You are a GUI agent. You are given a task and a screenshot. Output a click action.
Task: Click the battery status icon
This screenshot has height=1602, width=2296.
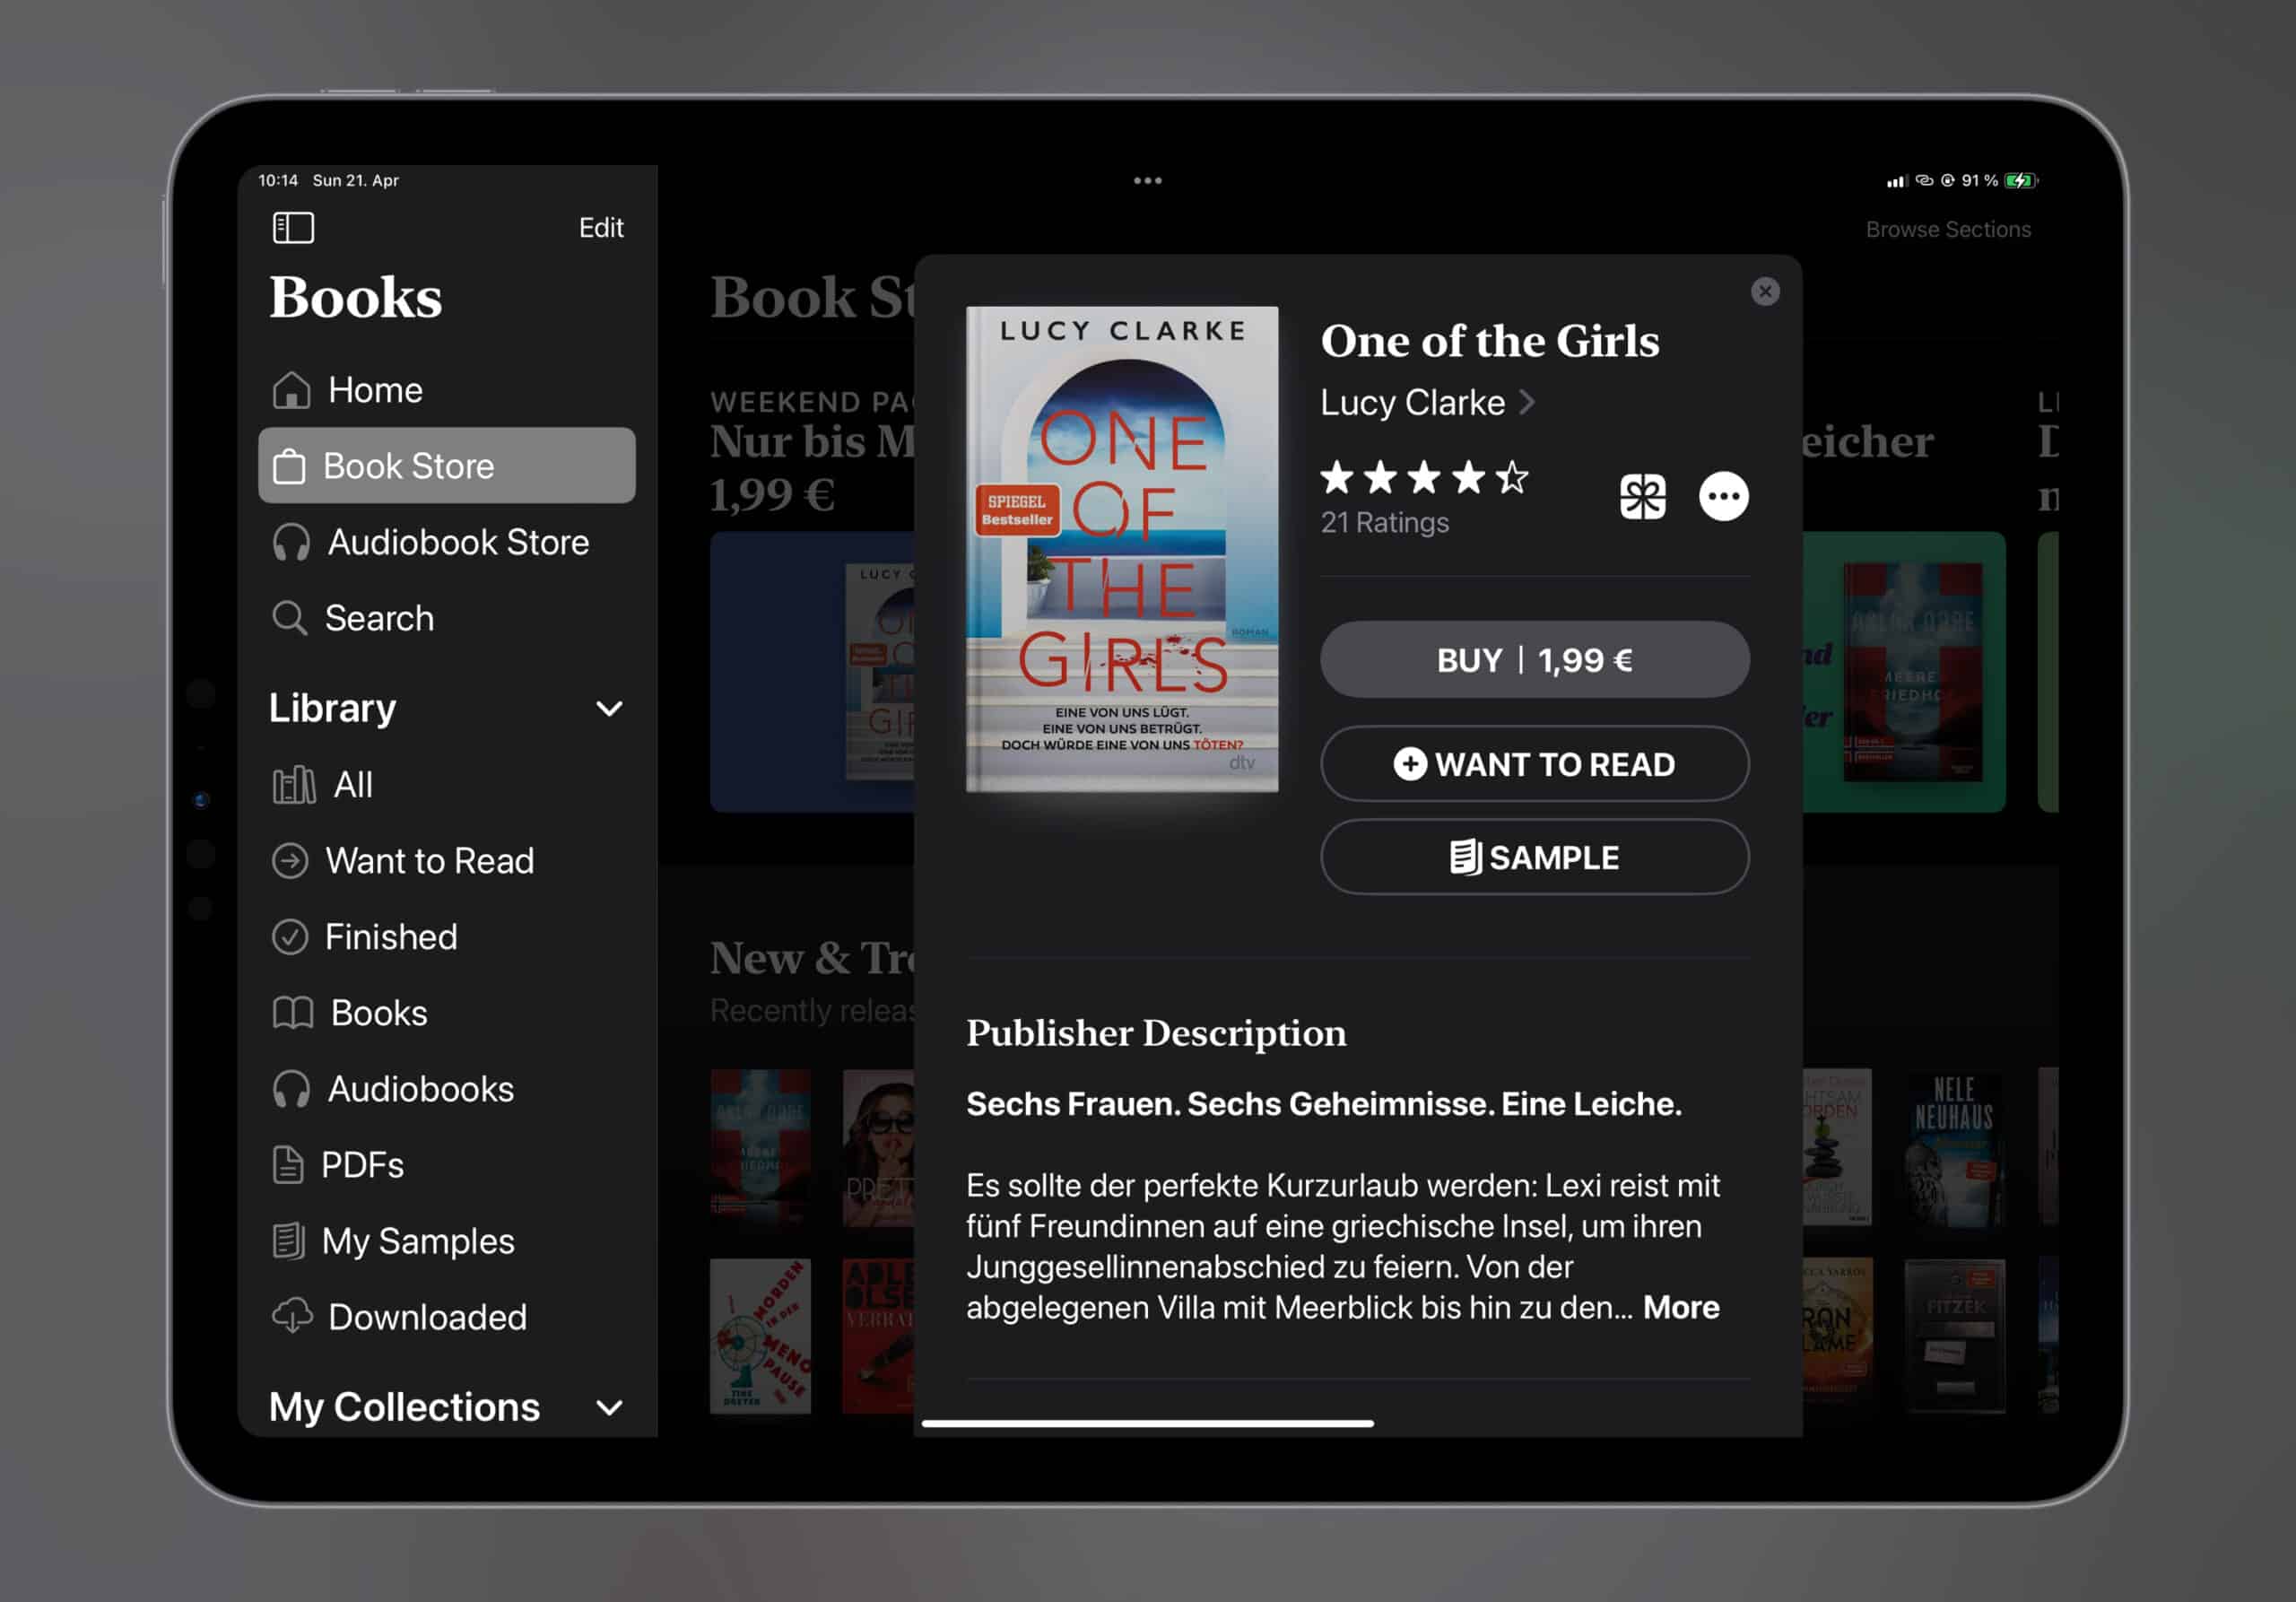pos(2021,181)
